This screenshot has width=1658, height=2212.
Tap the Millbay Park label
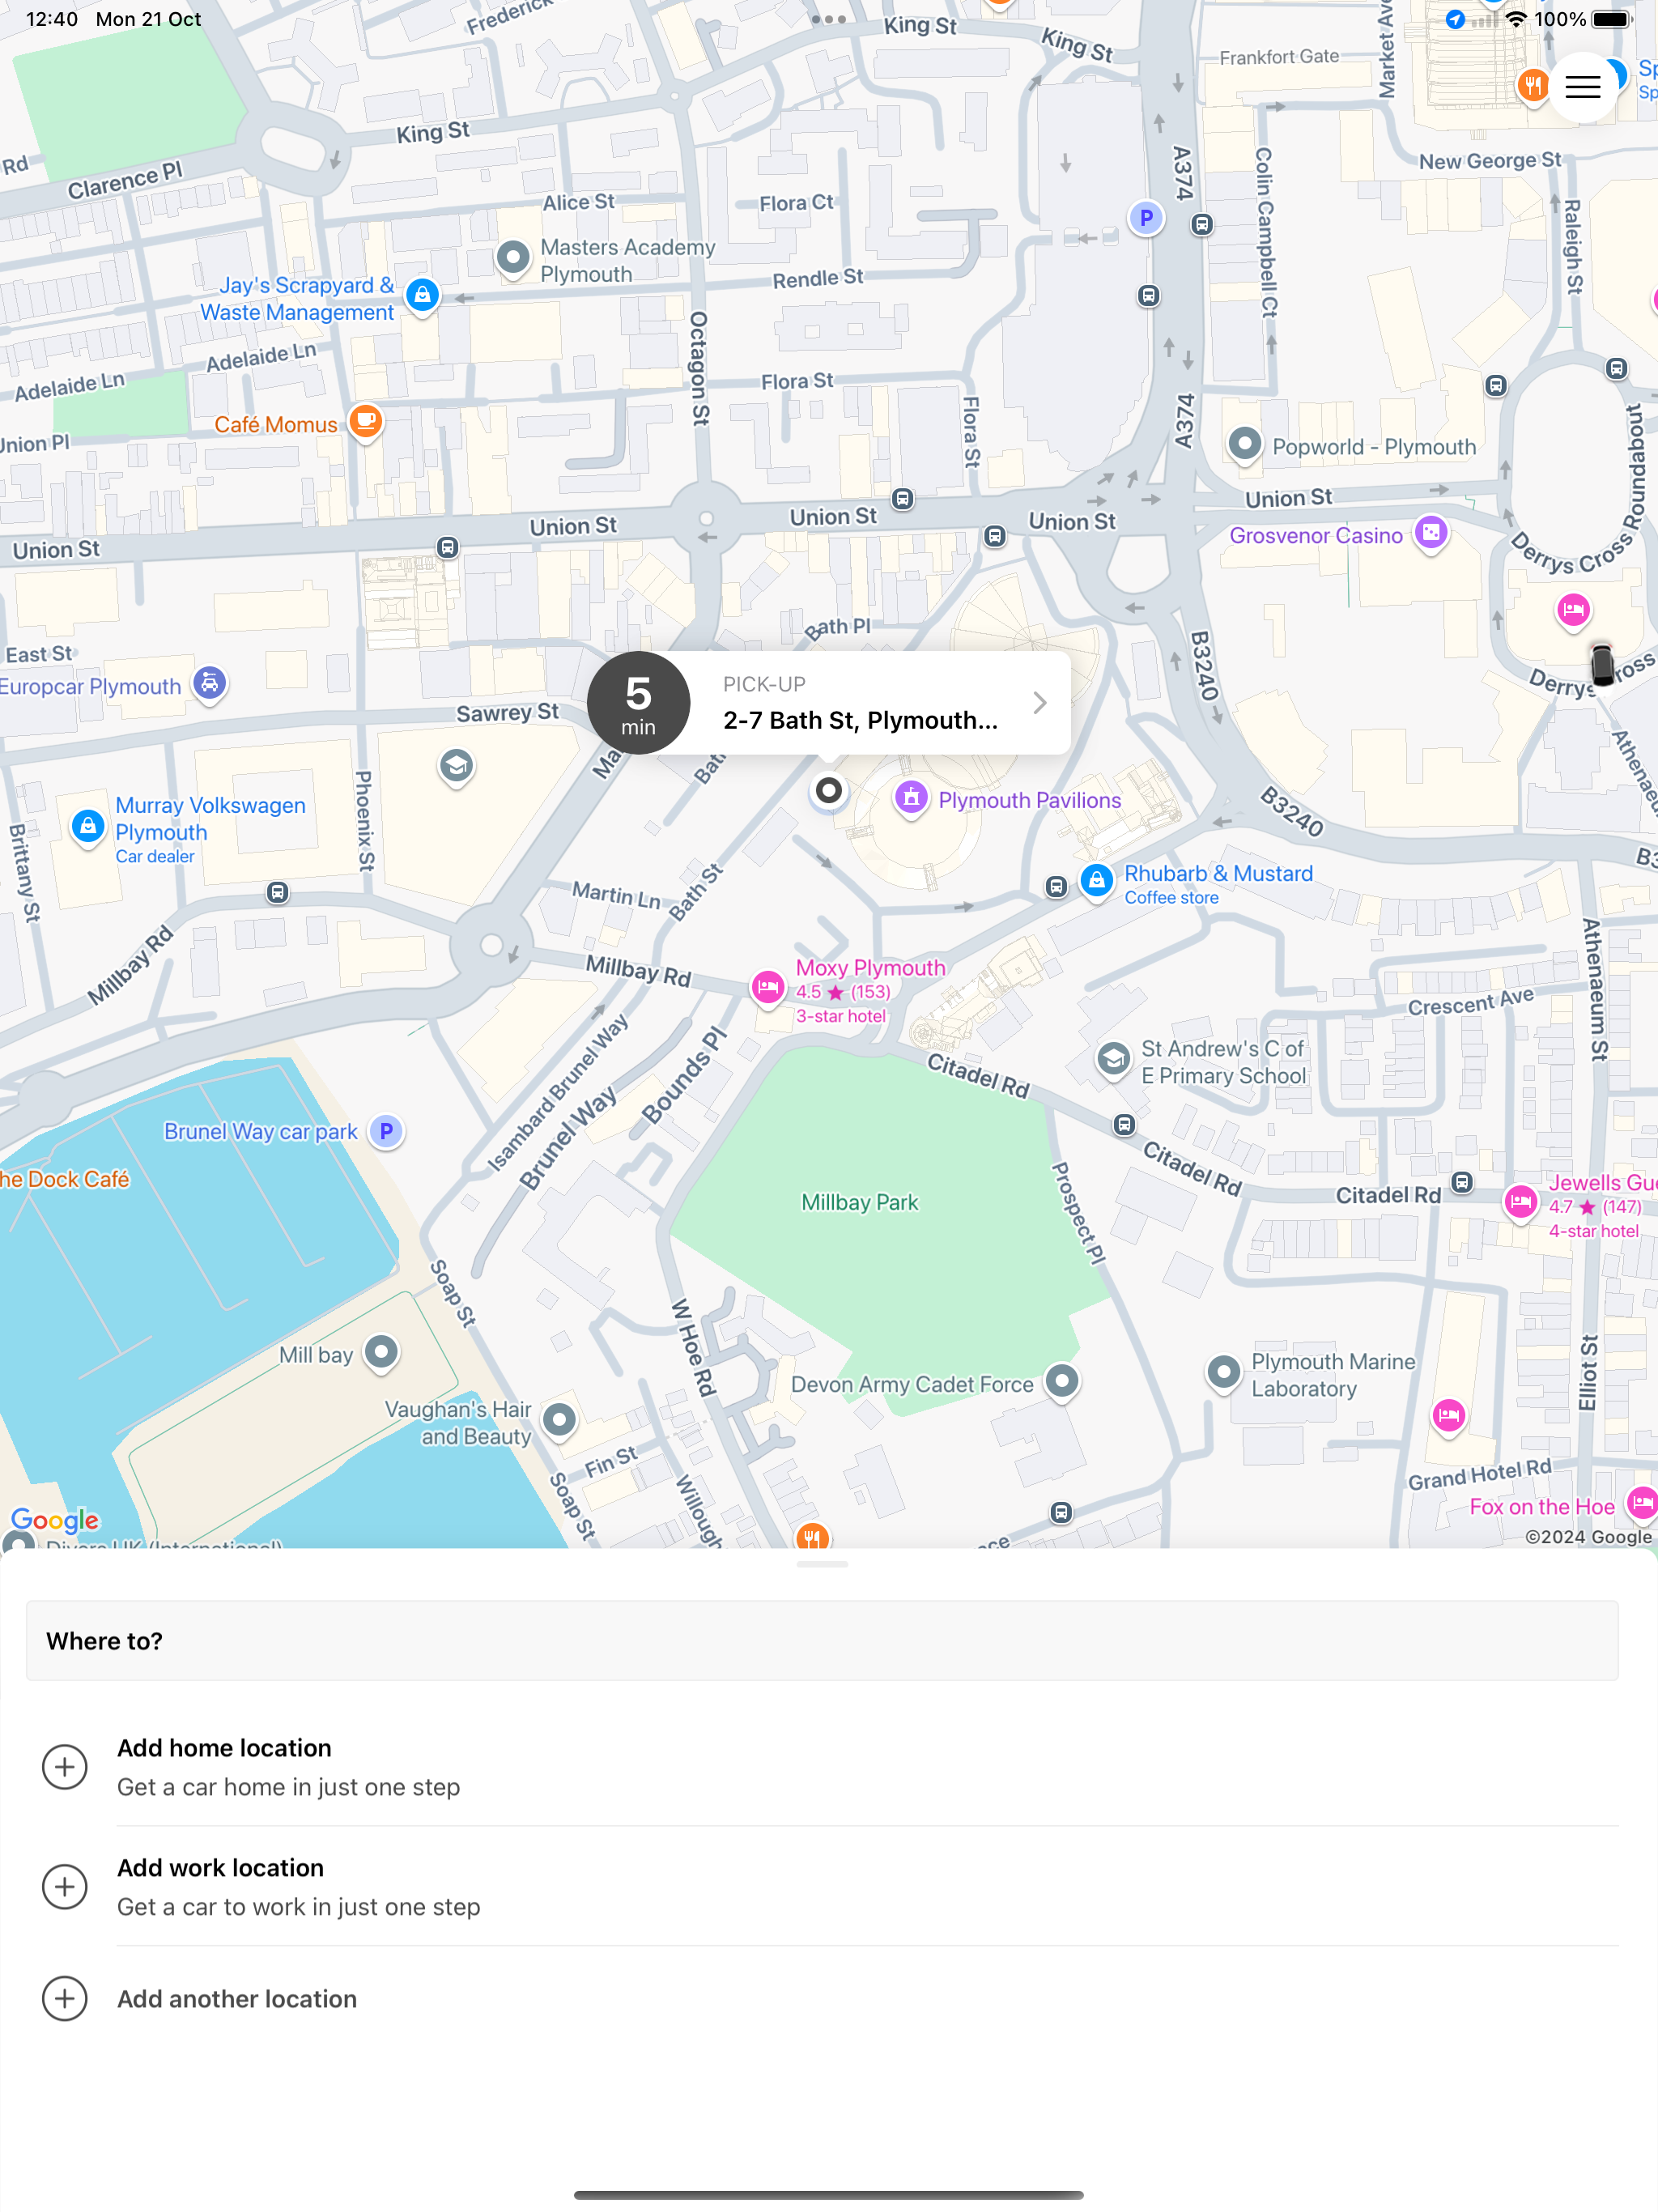click(860, 1203)
